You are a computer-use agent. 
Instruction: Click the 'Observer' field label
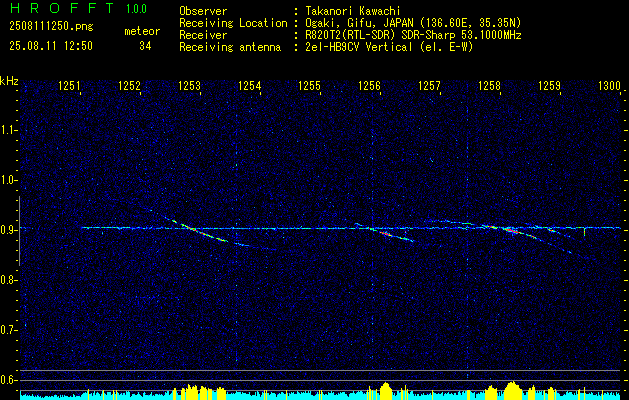tap(203, 11)
